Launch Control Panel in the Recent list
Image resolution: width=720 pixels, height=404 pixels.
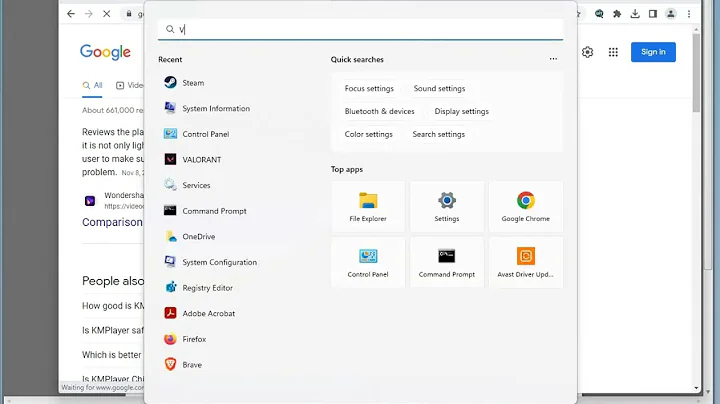(x=197, y=134)
